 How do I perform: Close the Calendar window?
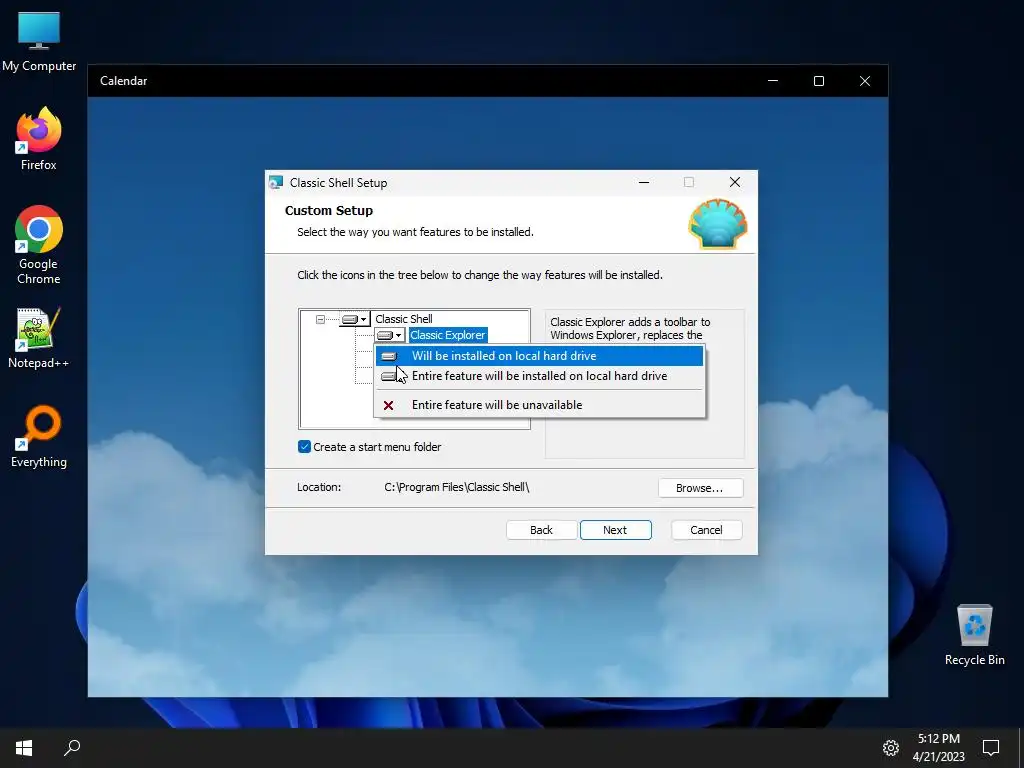[x=865, y=81]
